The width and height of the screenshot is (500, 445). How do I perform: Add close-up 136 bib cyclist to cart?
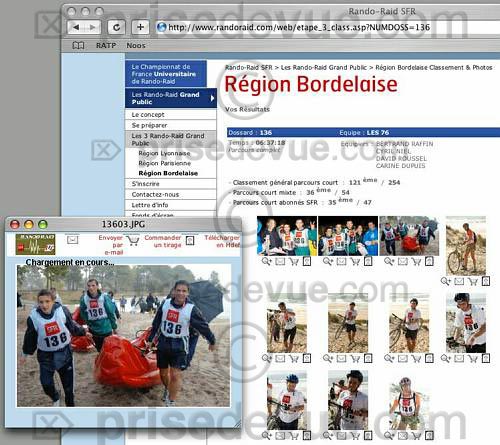[x=473, y=359]
